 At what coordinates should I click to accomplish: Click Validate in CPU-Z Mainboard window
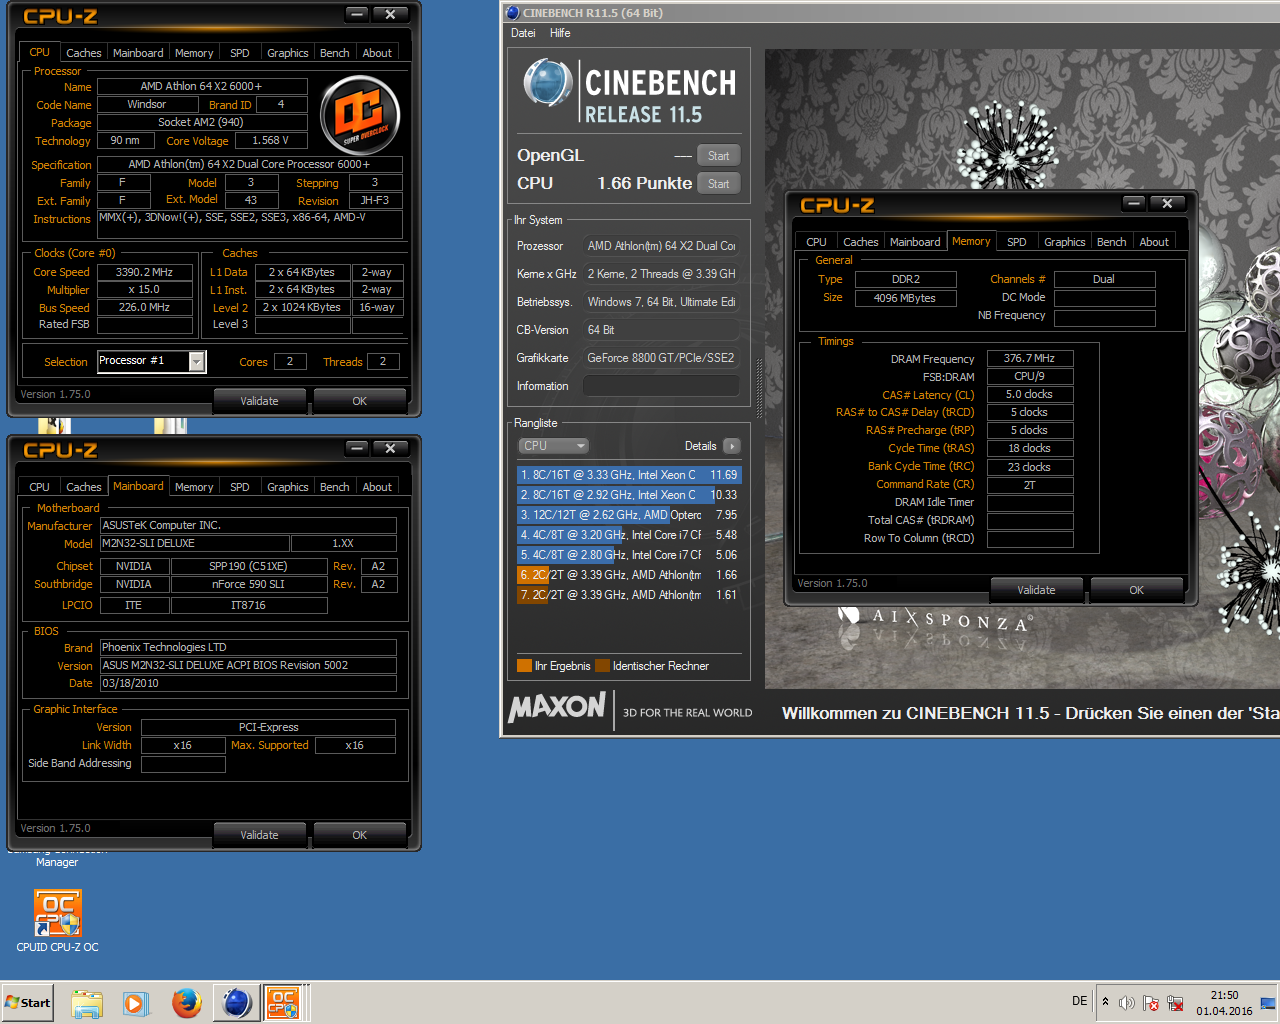pyautogui.click(x=260, y=835)
